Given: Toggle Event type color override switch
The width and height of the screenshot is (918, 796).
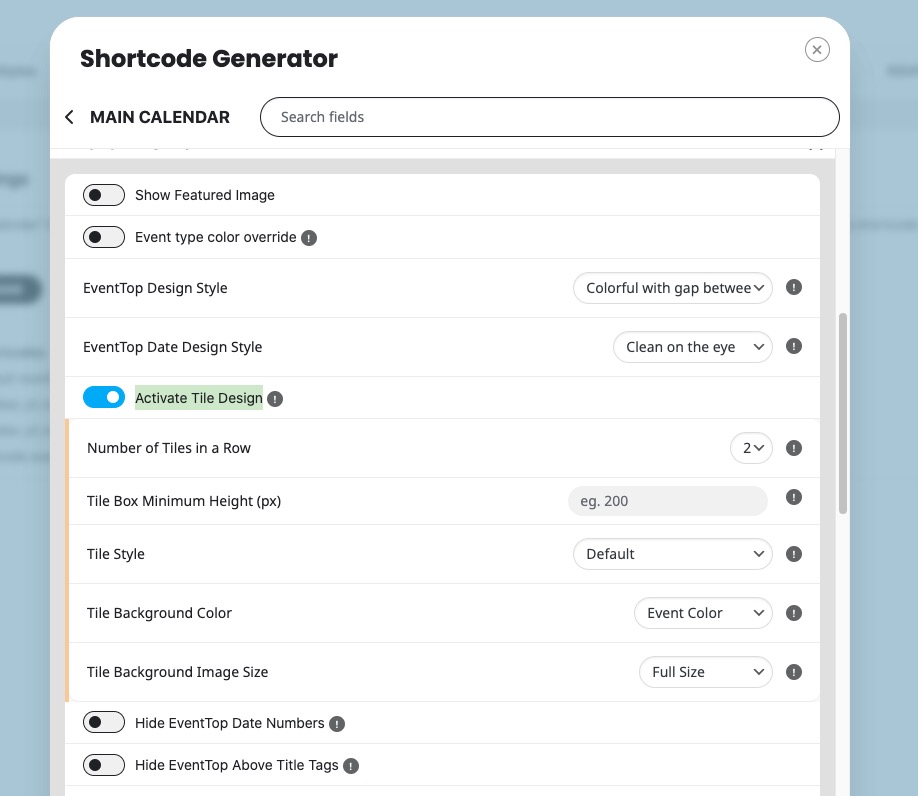Looking at the screenshot, I should (x=104, y=237).
